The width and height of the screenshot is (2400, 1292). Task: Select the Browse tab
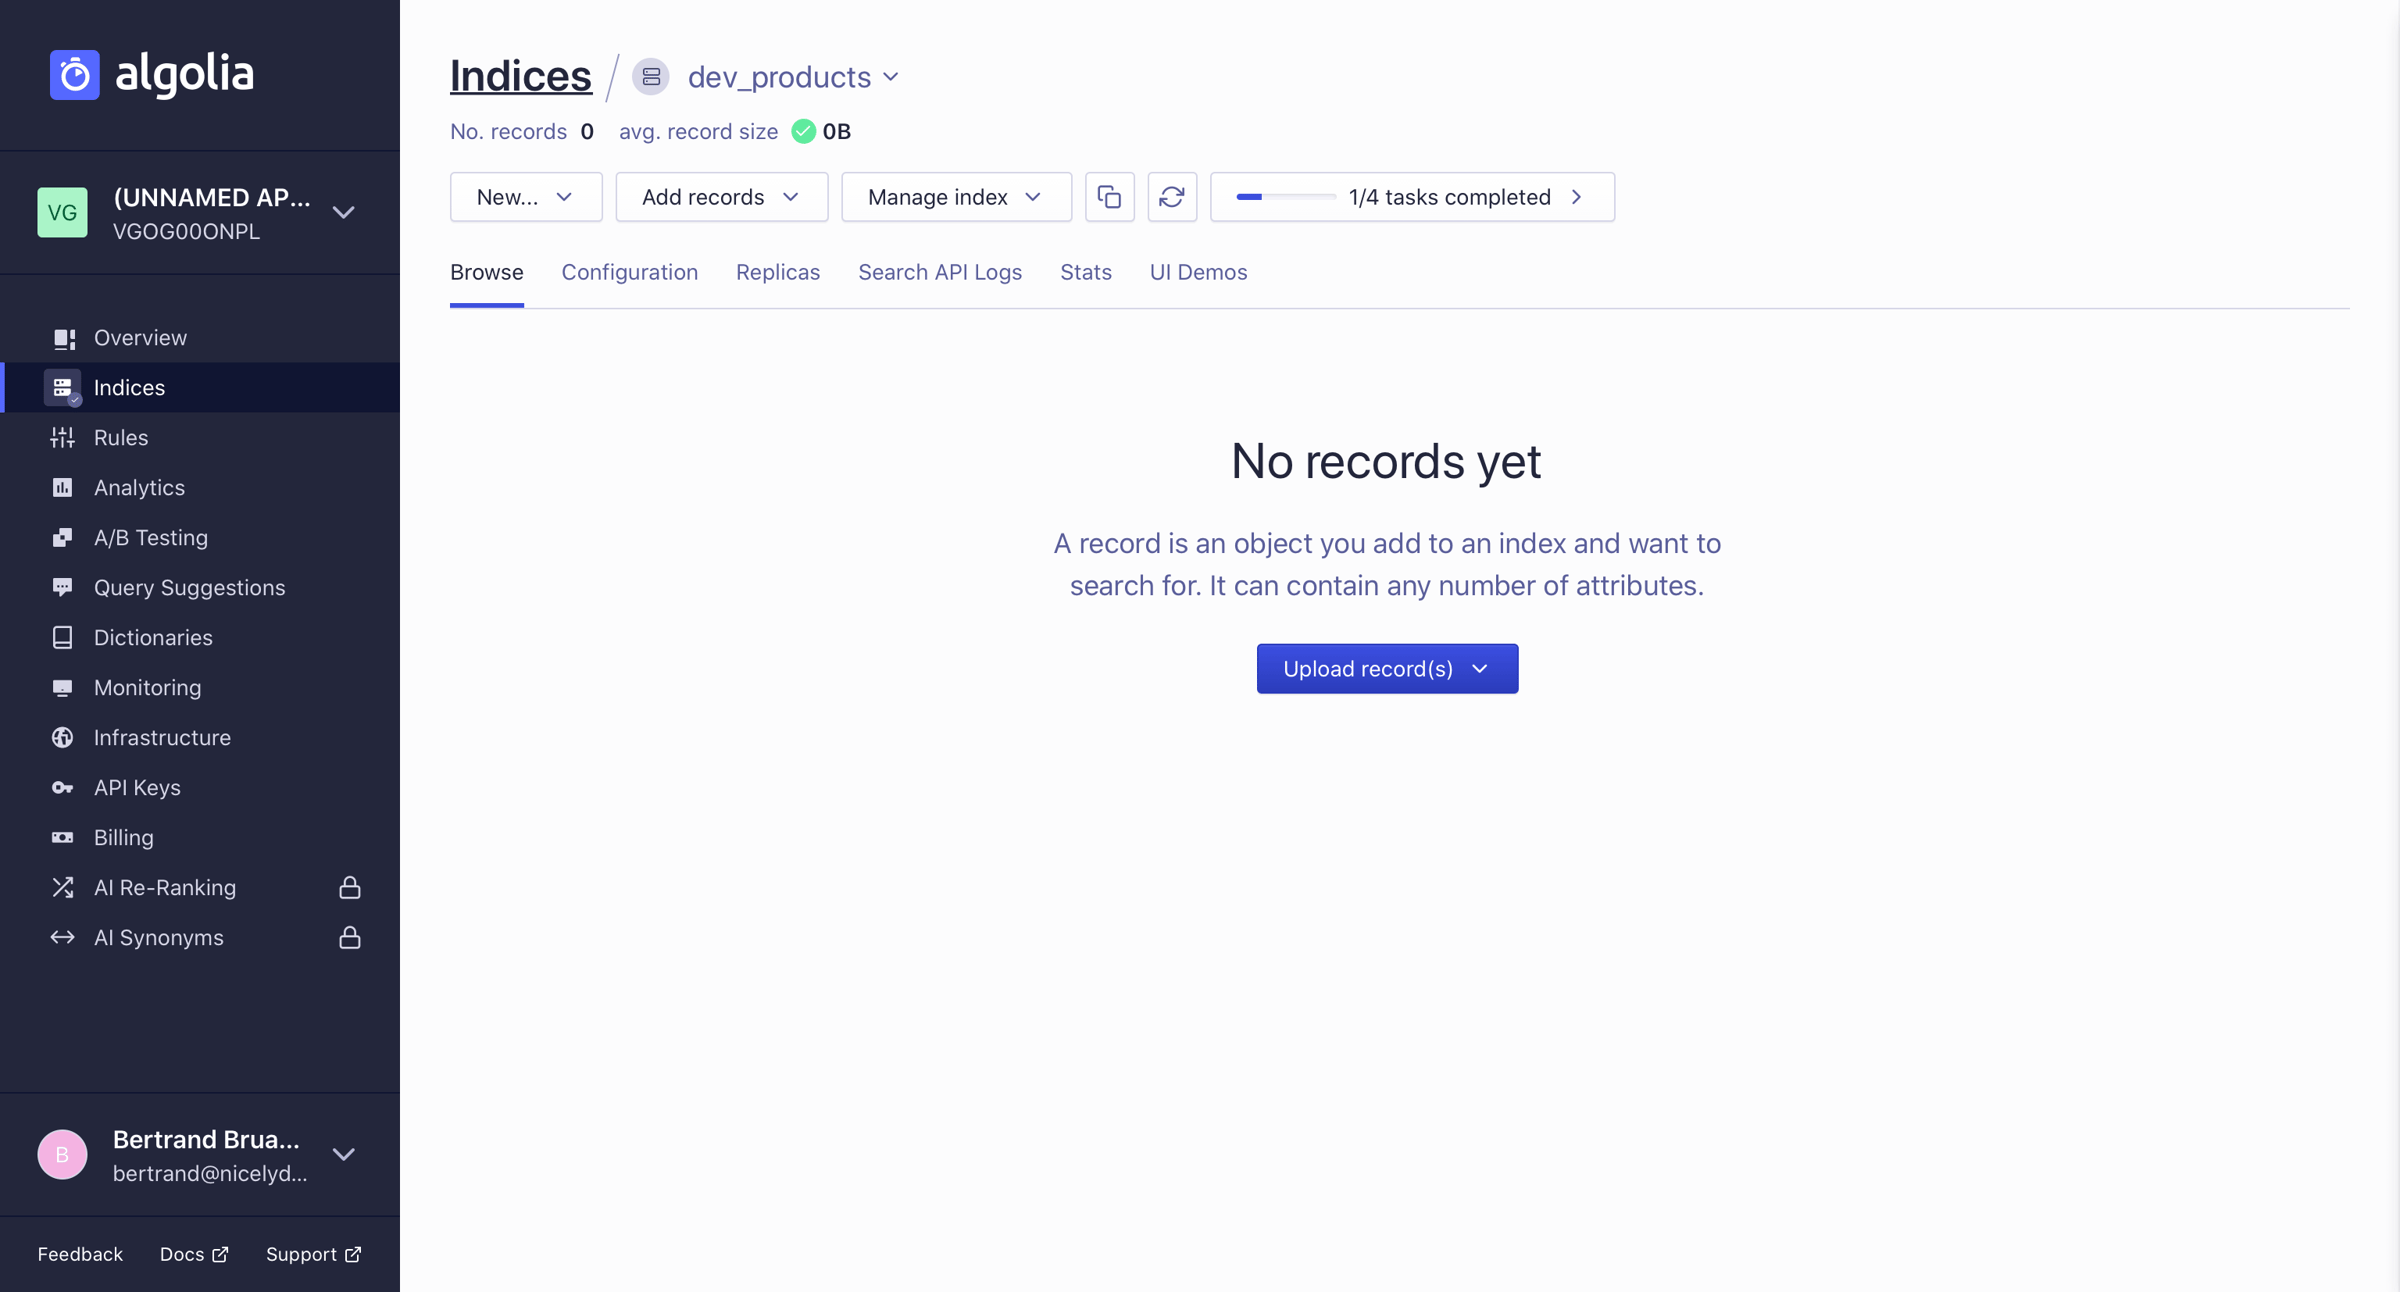pyautogui.click(x=487, y=272)
